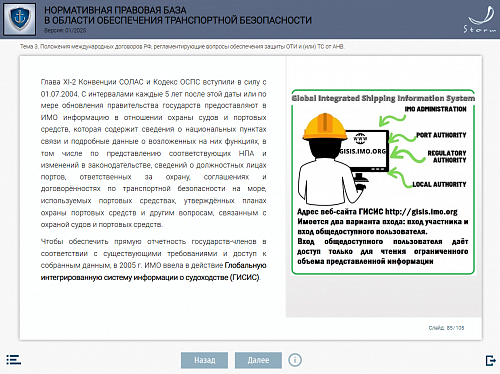Click the LOCAL AUTHORITY label
Viewport: 500px width, 374px height.
439,184
